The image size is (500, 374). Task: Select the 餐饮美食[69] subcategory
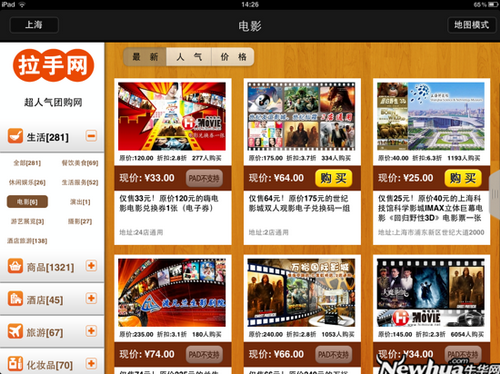point(80,163)
